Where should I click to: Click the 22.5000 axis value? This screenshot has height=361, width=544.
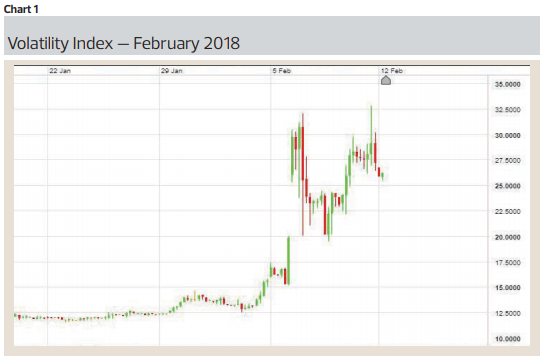pyautogui.click(x=508, y=212)
